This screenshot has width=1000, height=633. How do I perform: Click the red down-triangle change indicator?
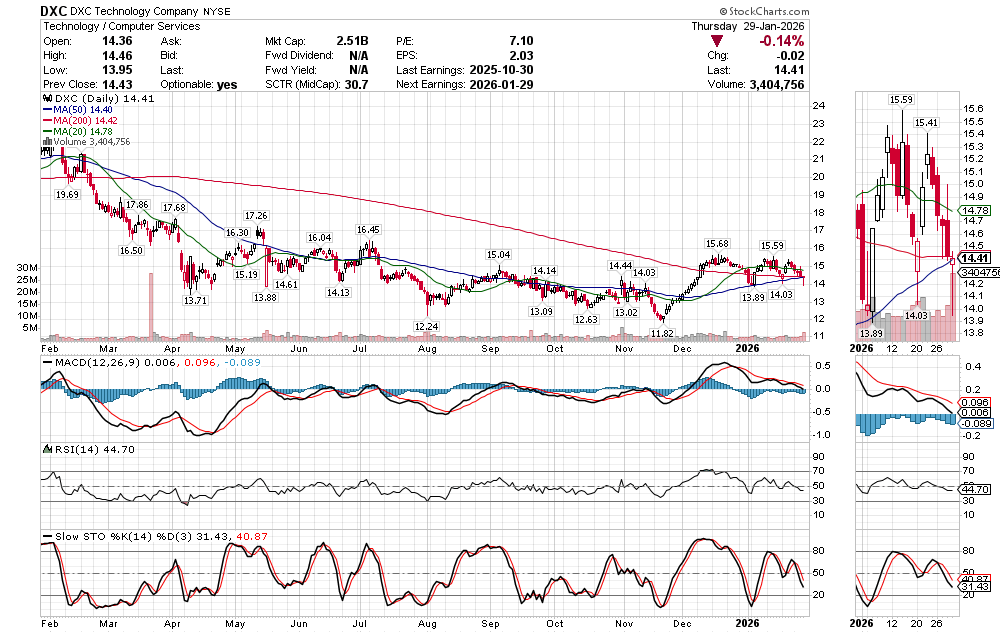click(717, 41)
